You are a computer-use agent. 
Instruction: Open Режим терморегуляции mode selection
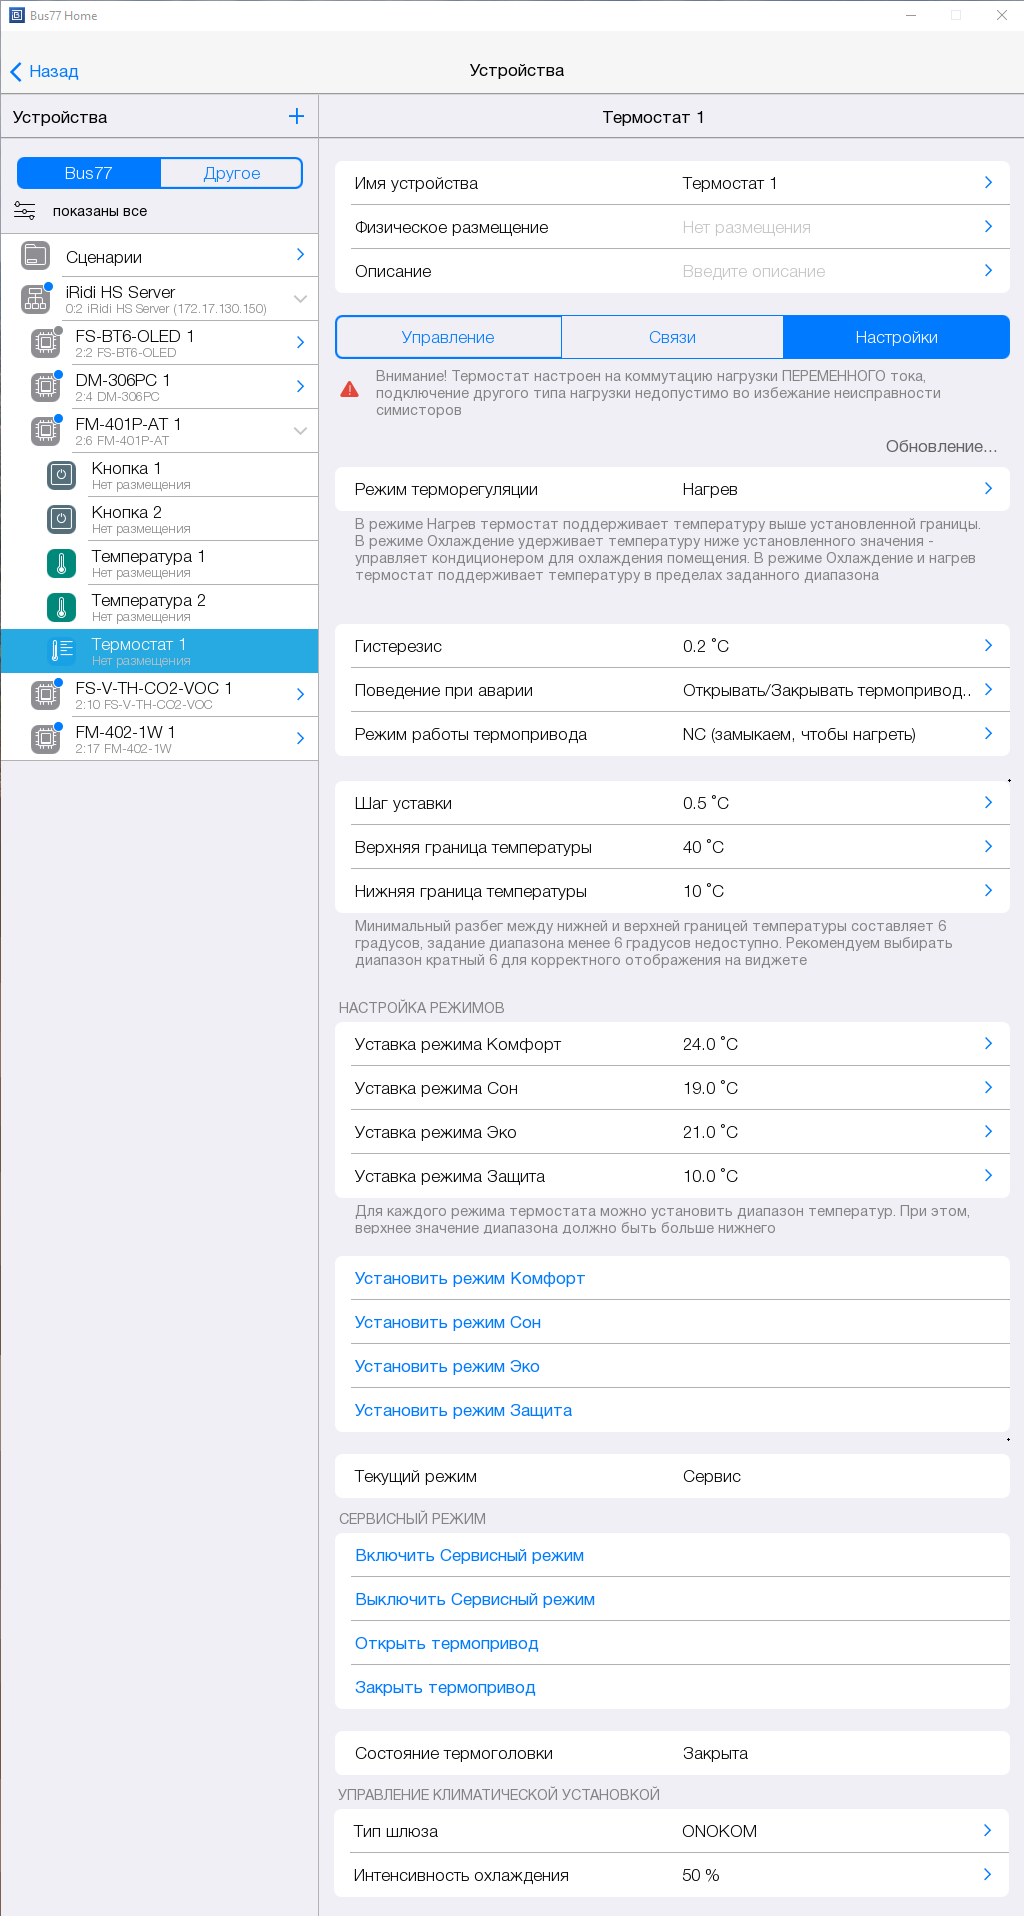(672, 489)
